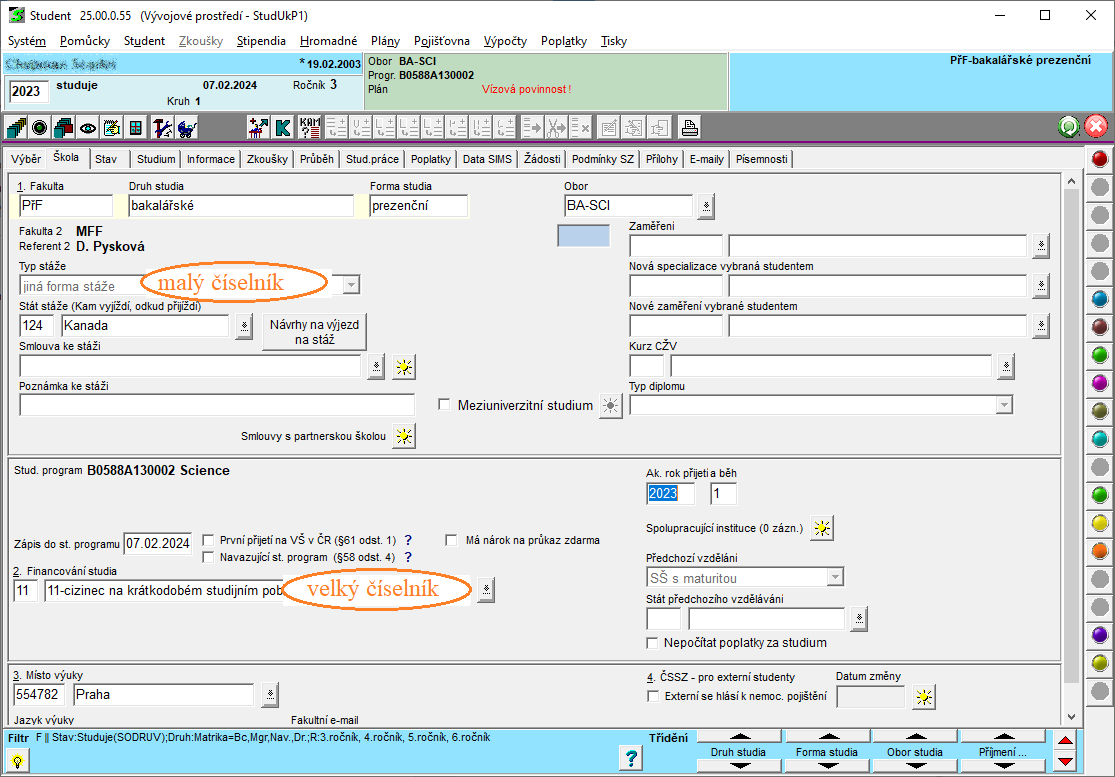The image size is (1115, 777).
Task: Expand the Předchozí vzdělání dropdown
Action: pyautogui.click(x=836, y=577)
